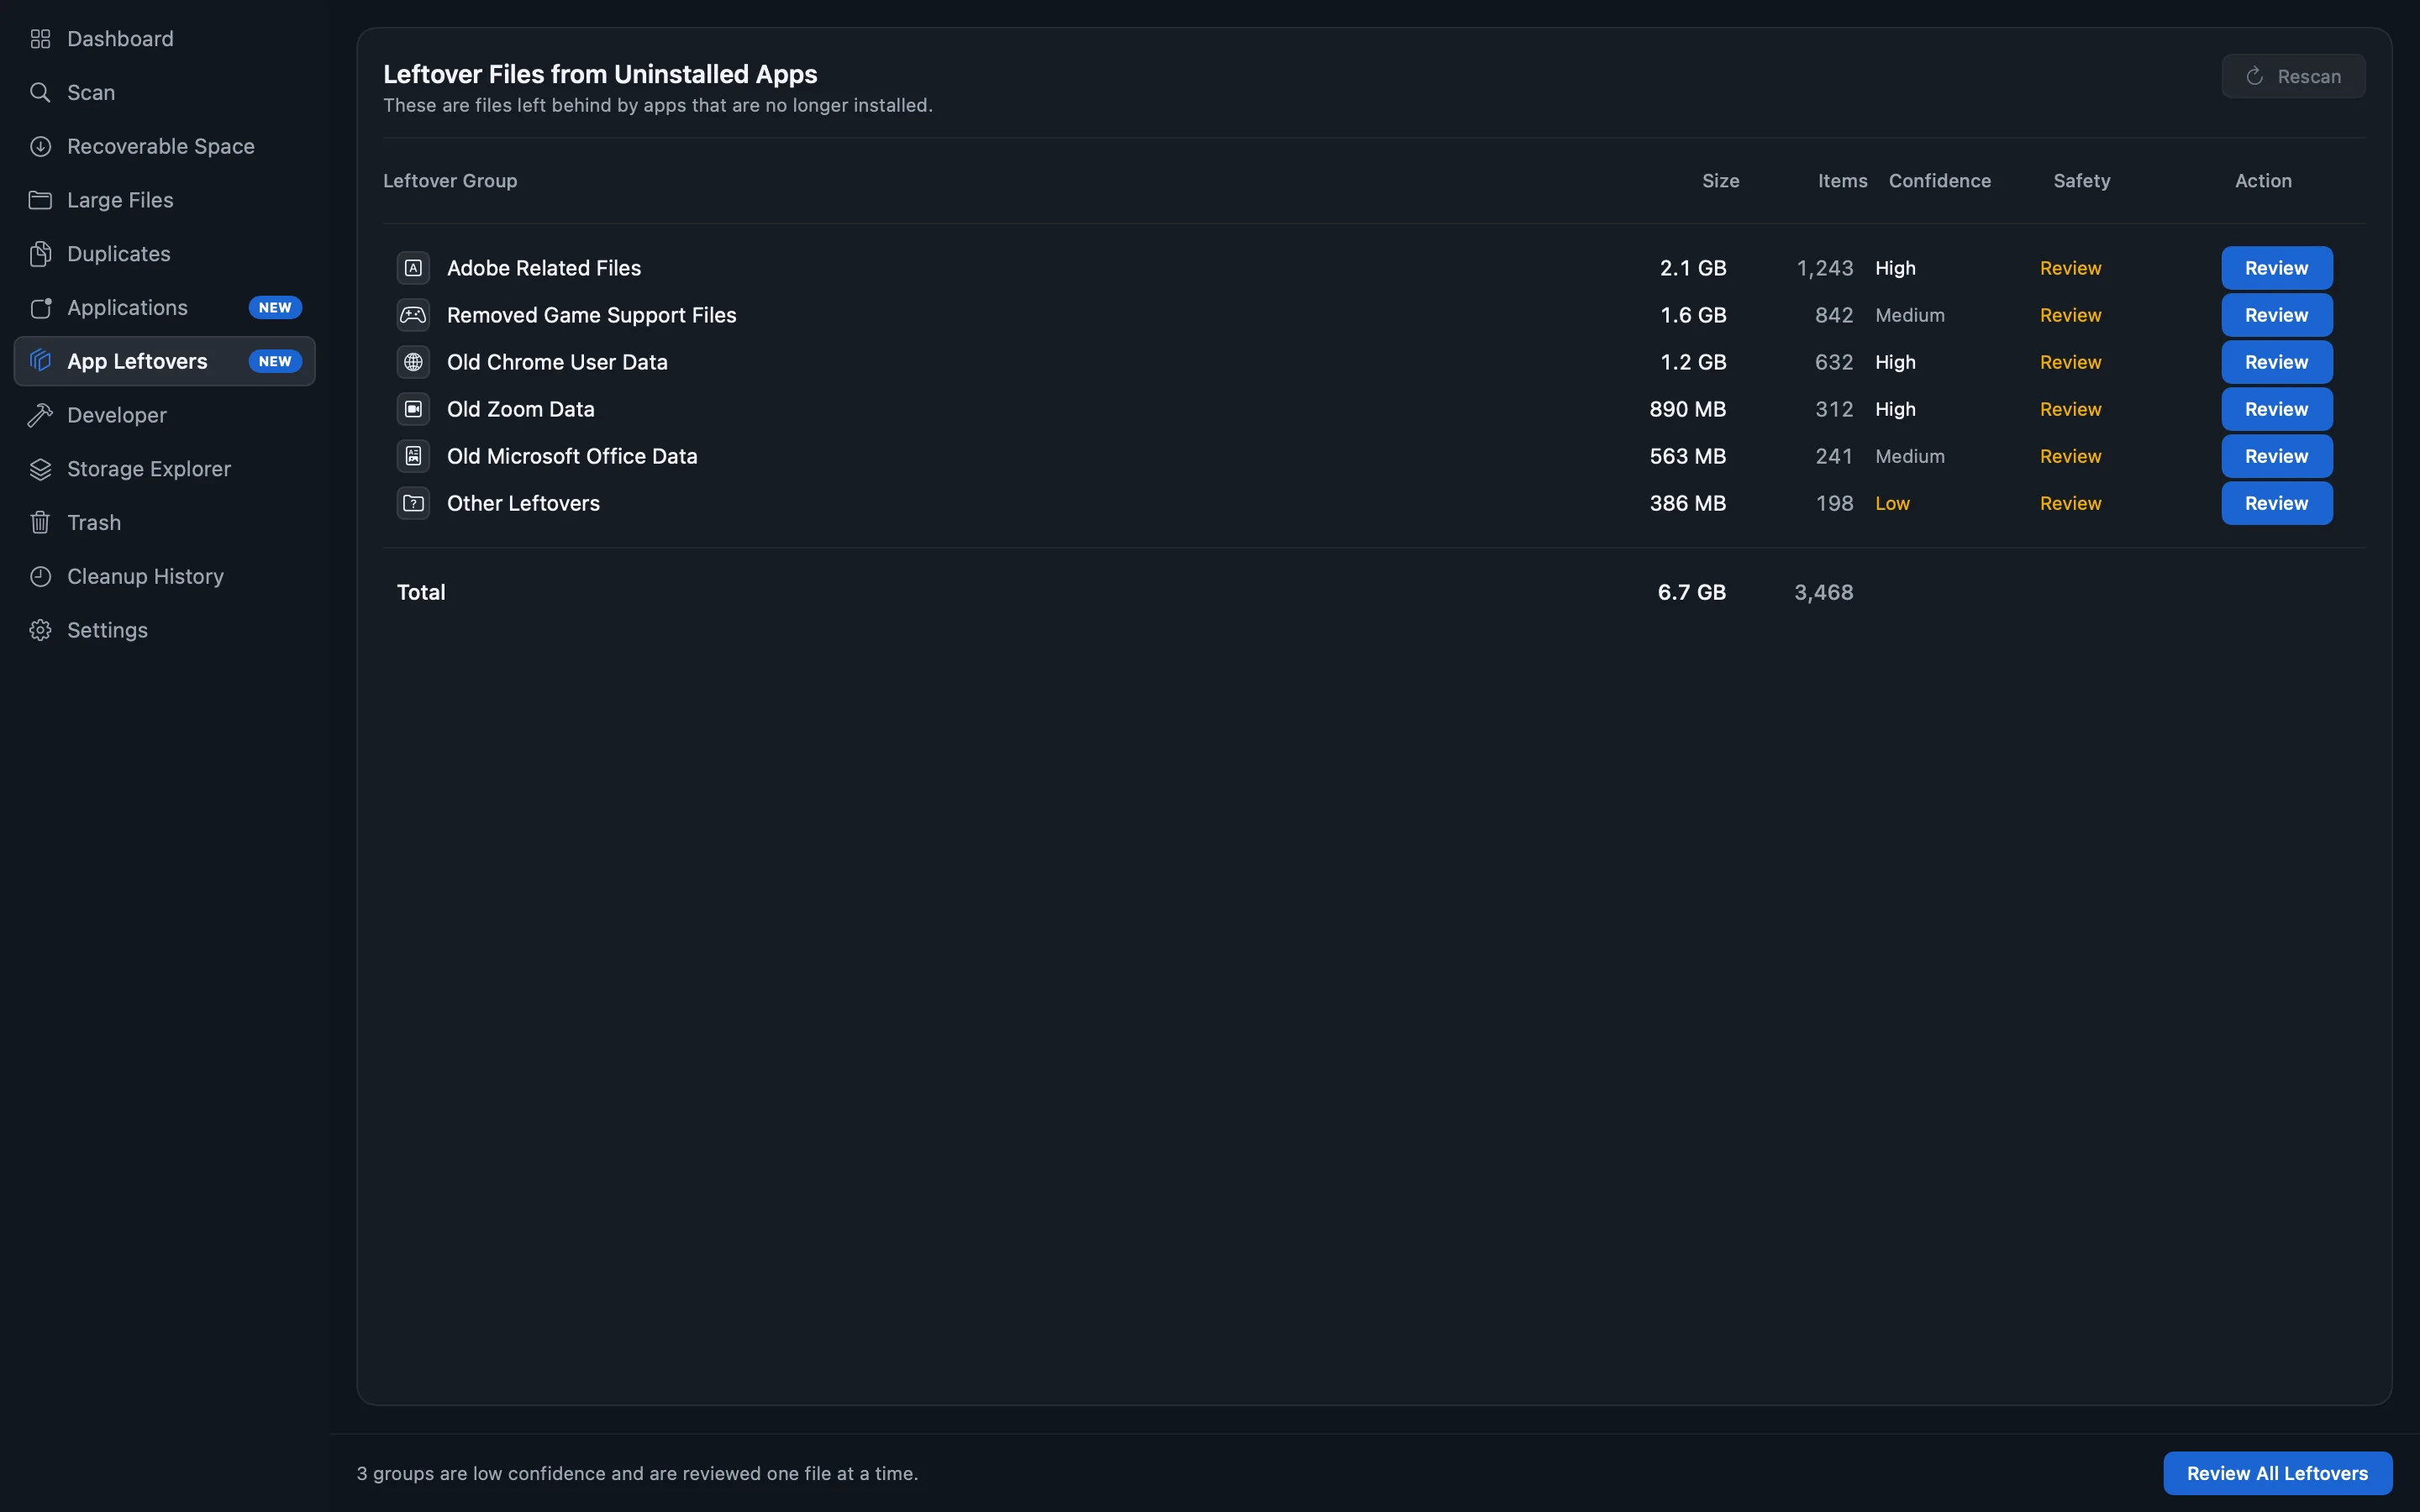Screen dimensions: 2420x1512
Task: Review Removed Game Support Files via button
Action: pyautogui.click(x=2276, y=315)
